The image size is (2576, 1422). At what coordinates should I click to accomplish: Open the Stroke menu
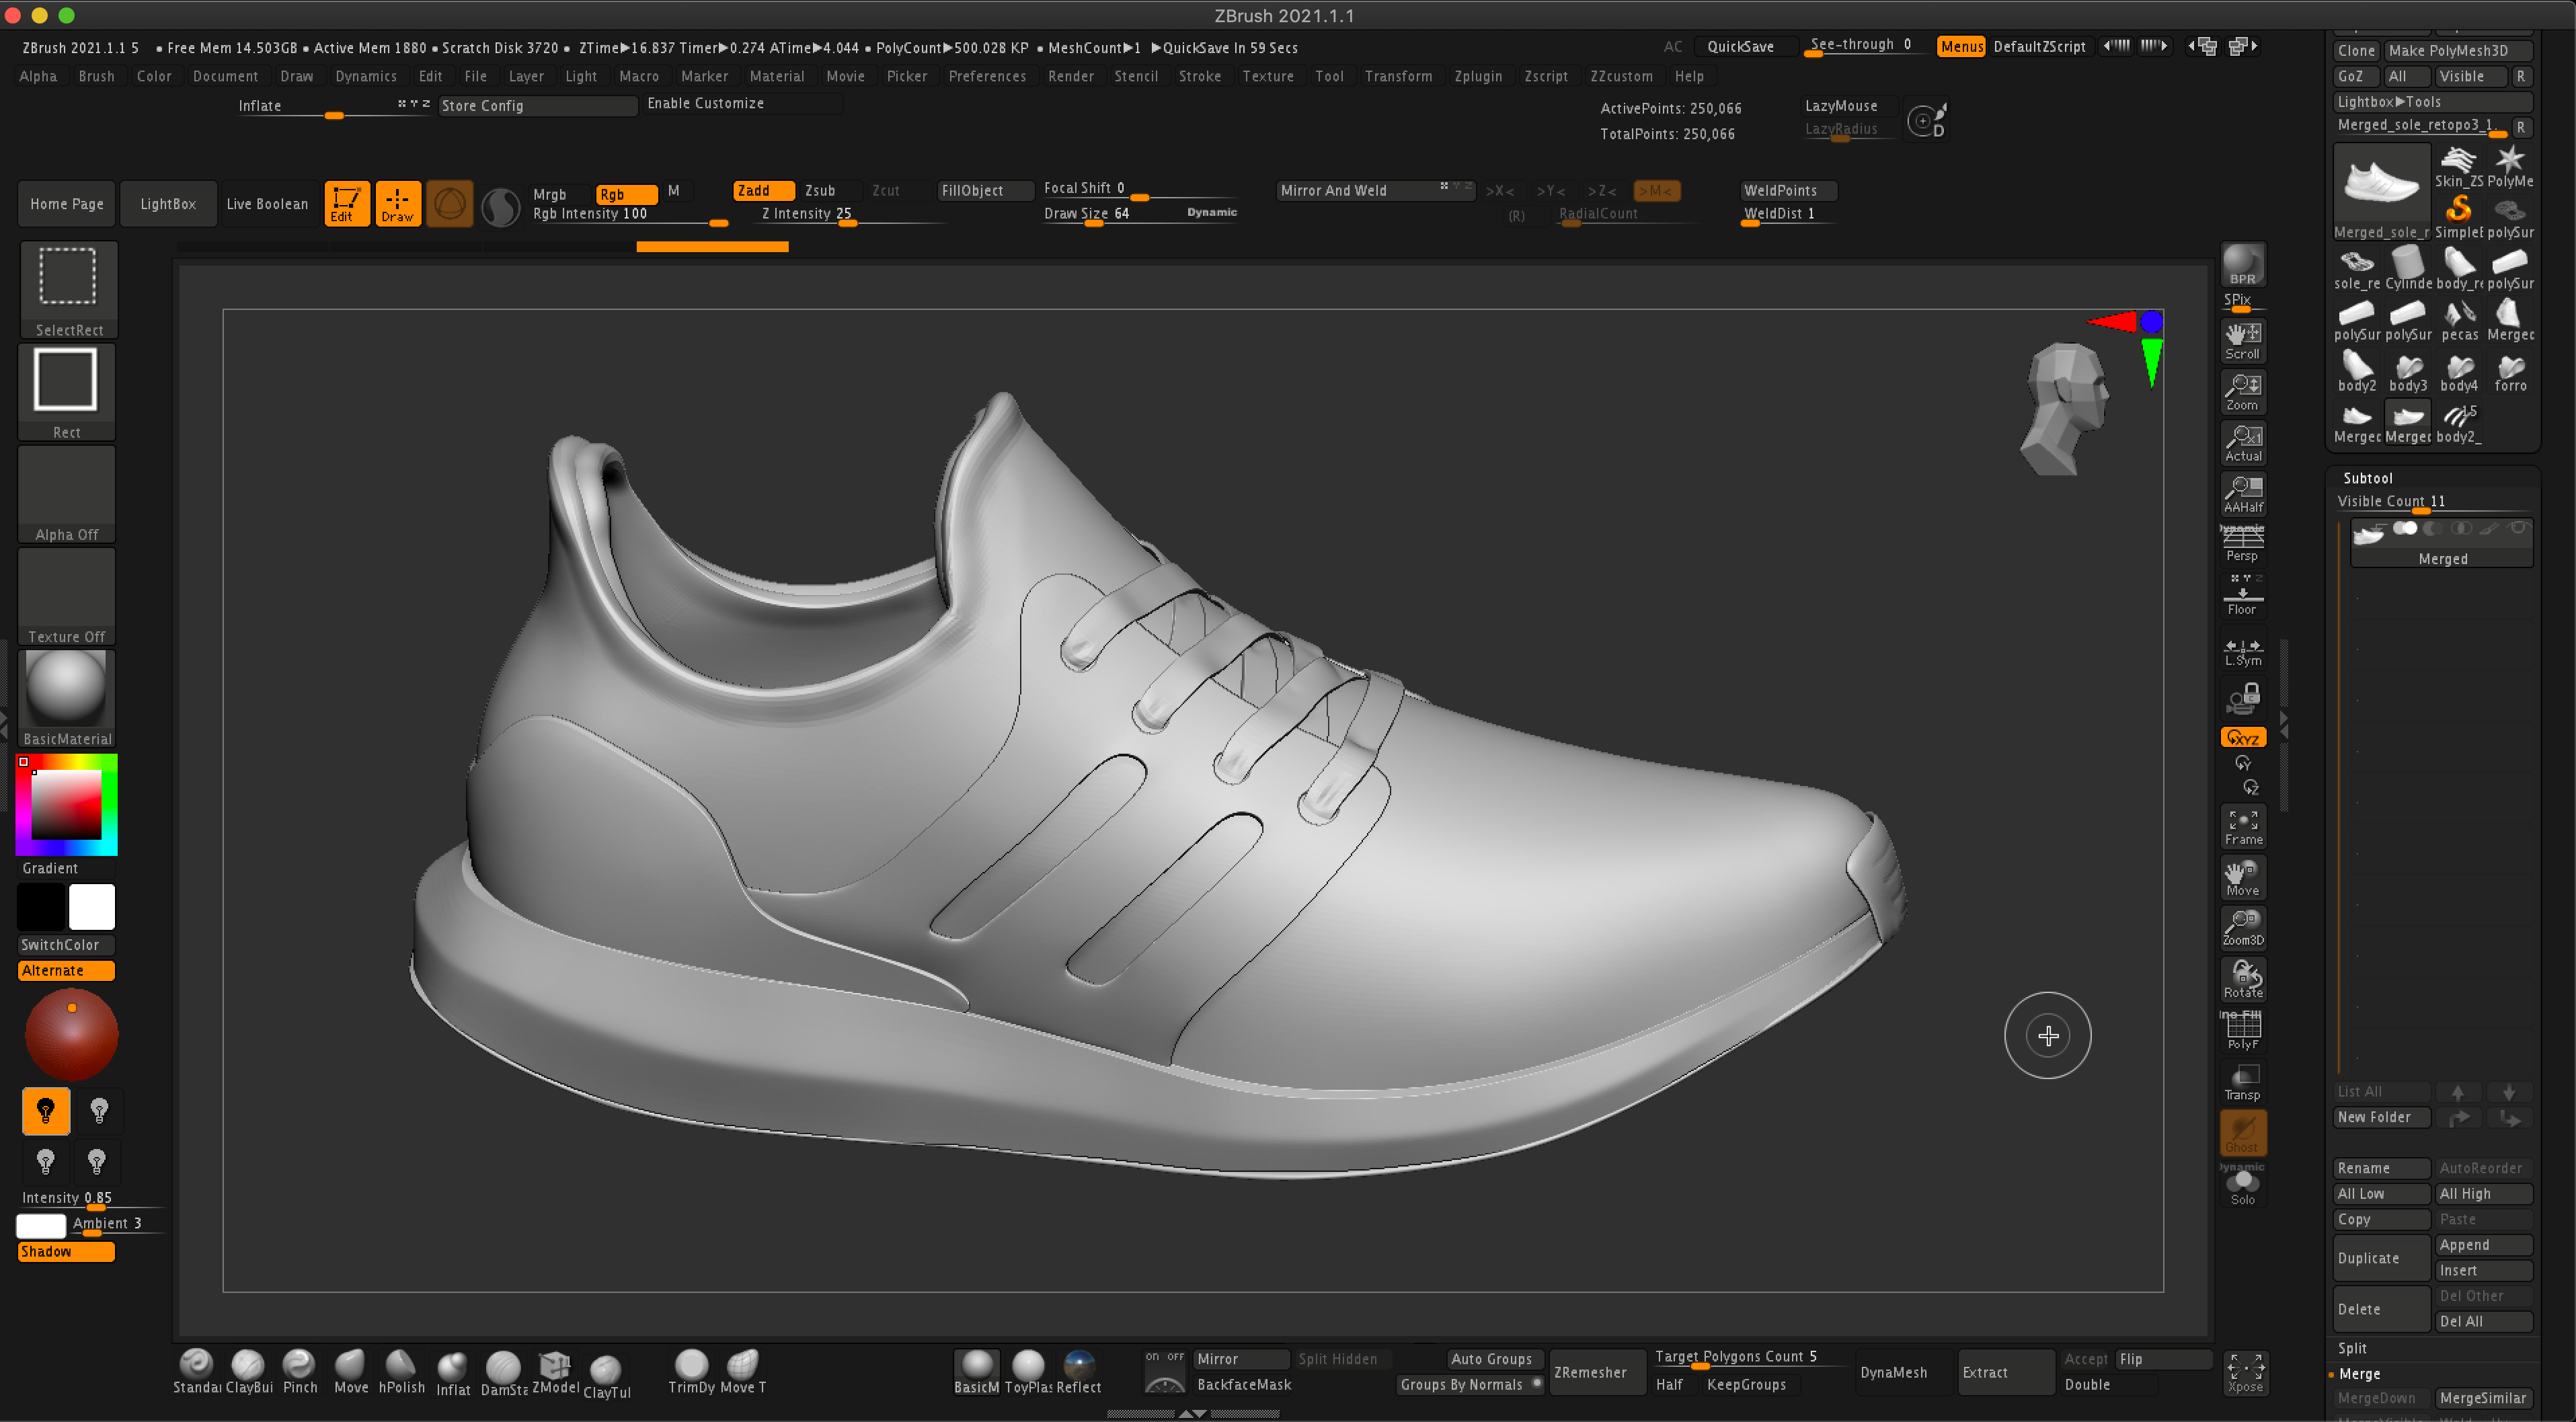[x=1200, y=76]
